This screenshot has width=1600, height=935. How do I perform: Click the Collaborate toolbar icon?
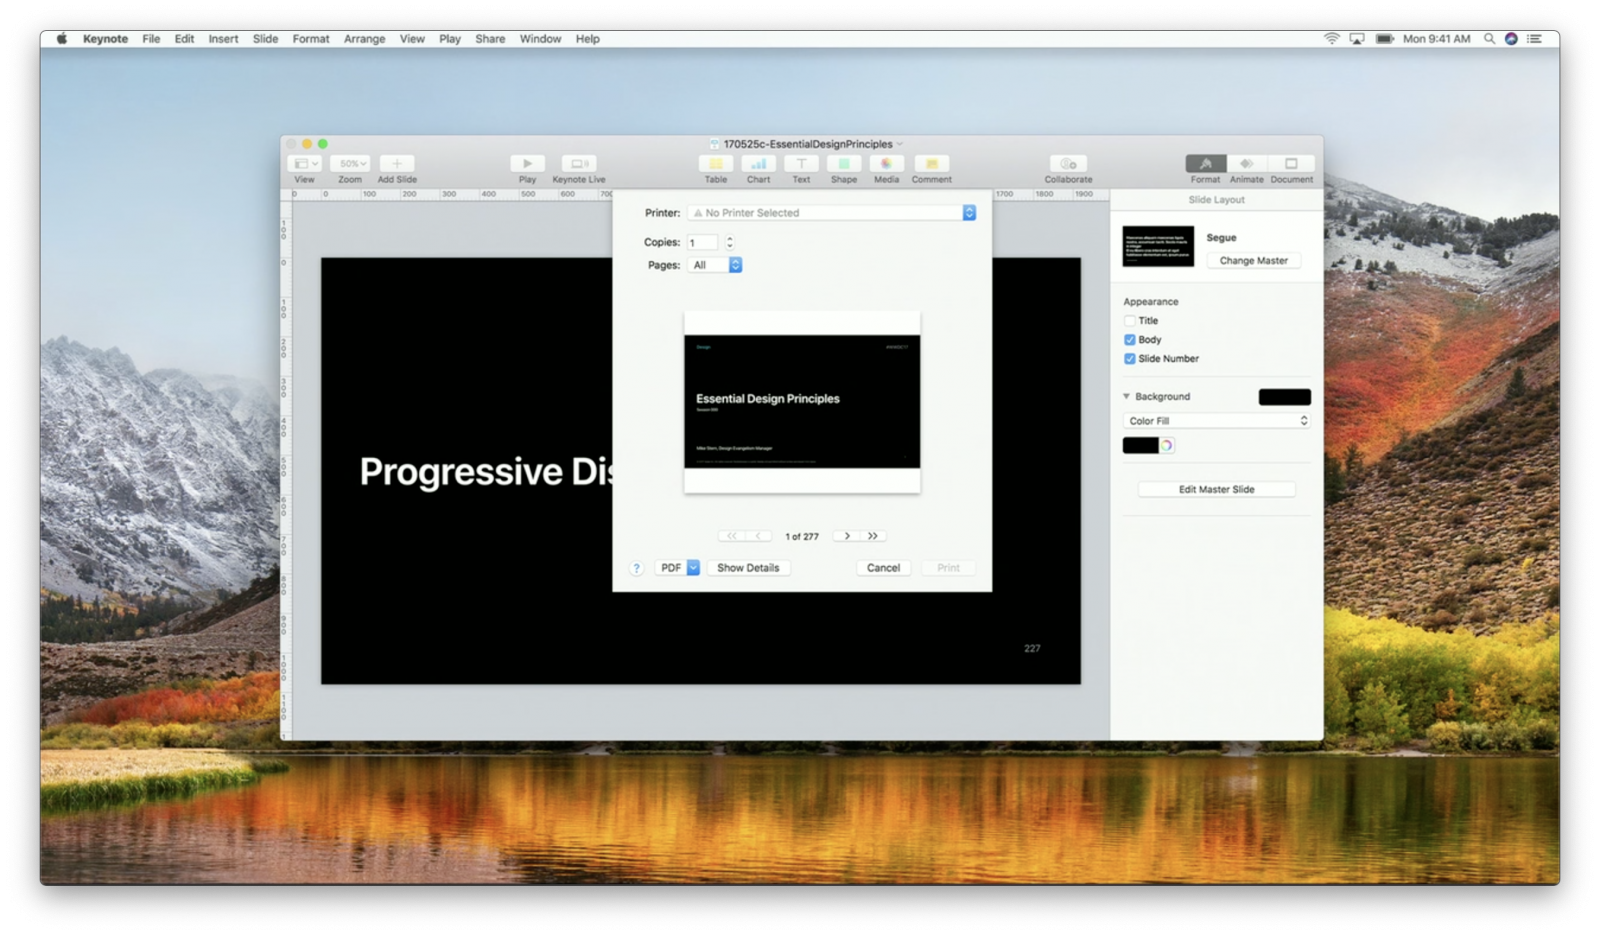pos(1068,164)
